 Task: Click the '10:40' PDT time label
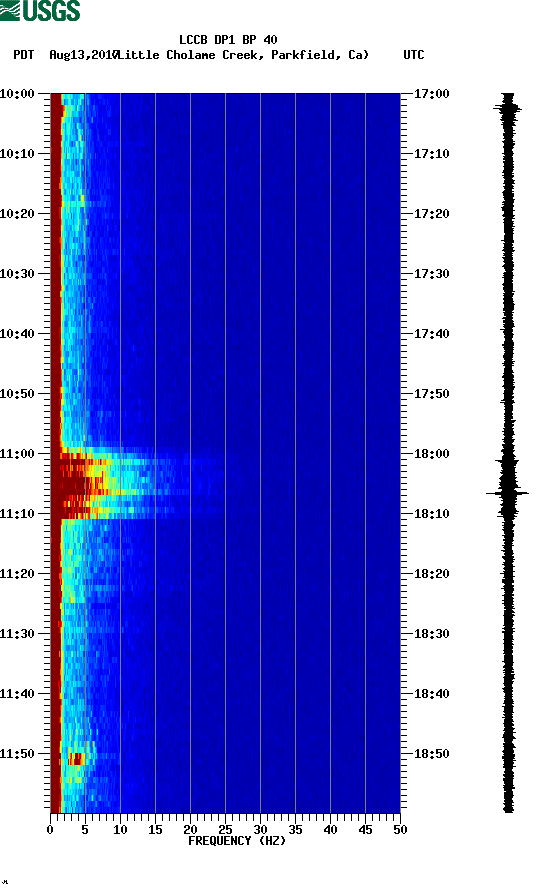click(x=17, y=334)
